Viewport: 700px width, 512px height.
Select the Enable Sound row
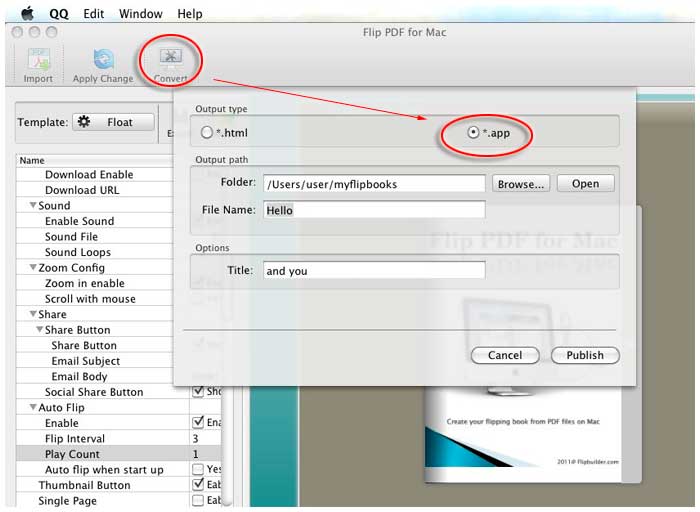point(95,221)
